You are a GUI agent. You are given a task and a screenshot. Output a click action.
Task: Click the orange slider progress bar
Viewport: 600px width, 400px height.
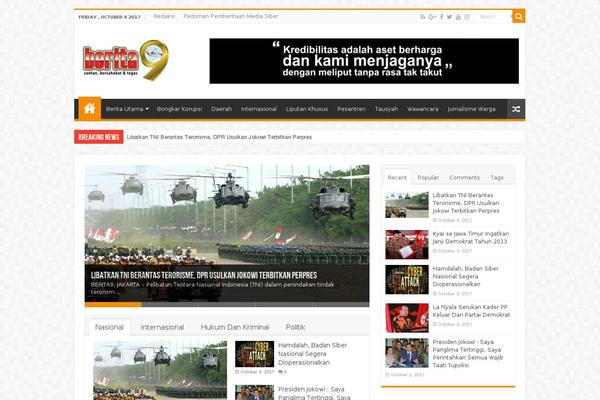113,305
